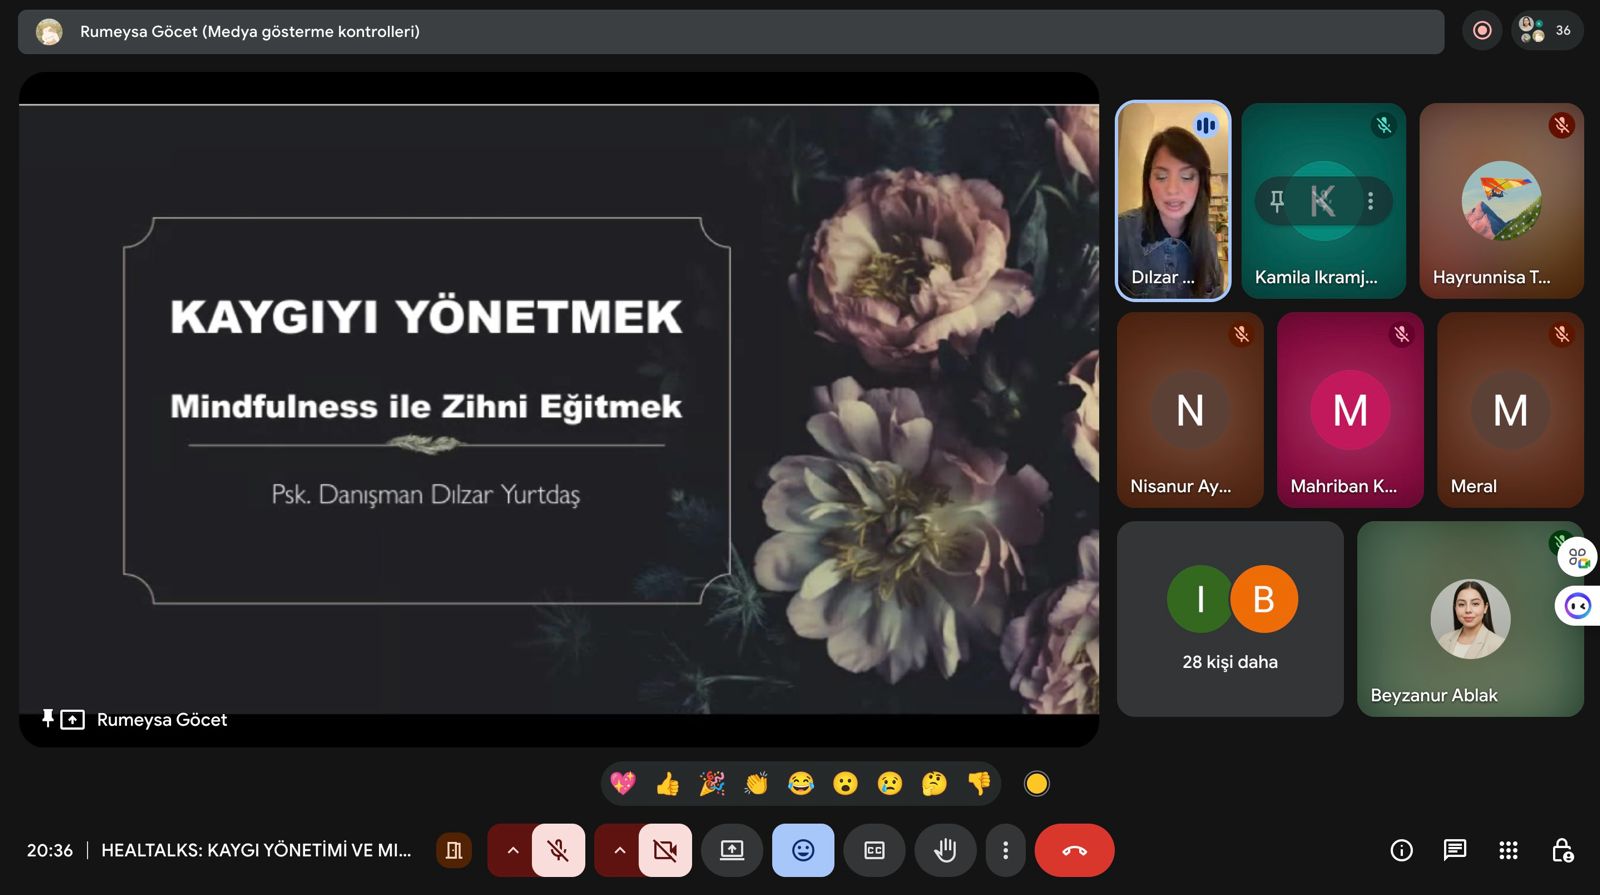Send the thumbs up reaction
1600x895 pixels.
[x=667, y=784]
